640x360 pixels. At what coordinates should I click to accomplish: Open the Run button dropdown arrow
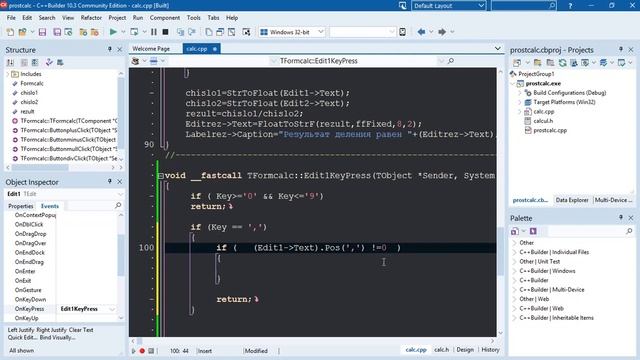tap(123, 32)
